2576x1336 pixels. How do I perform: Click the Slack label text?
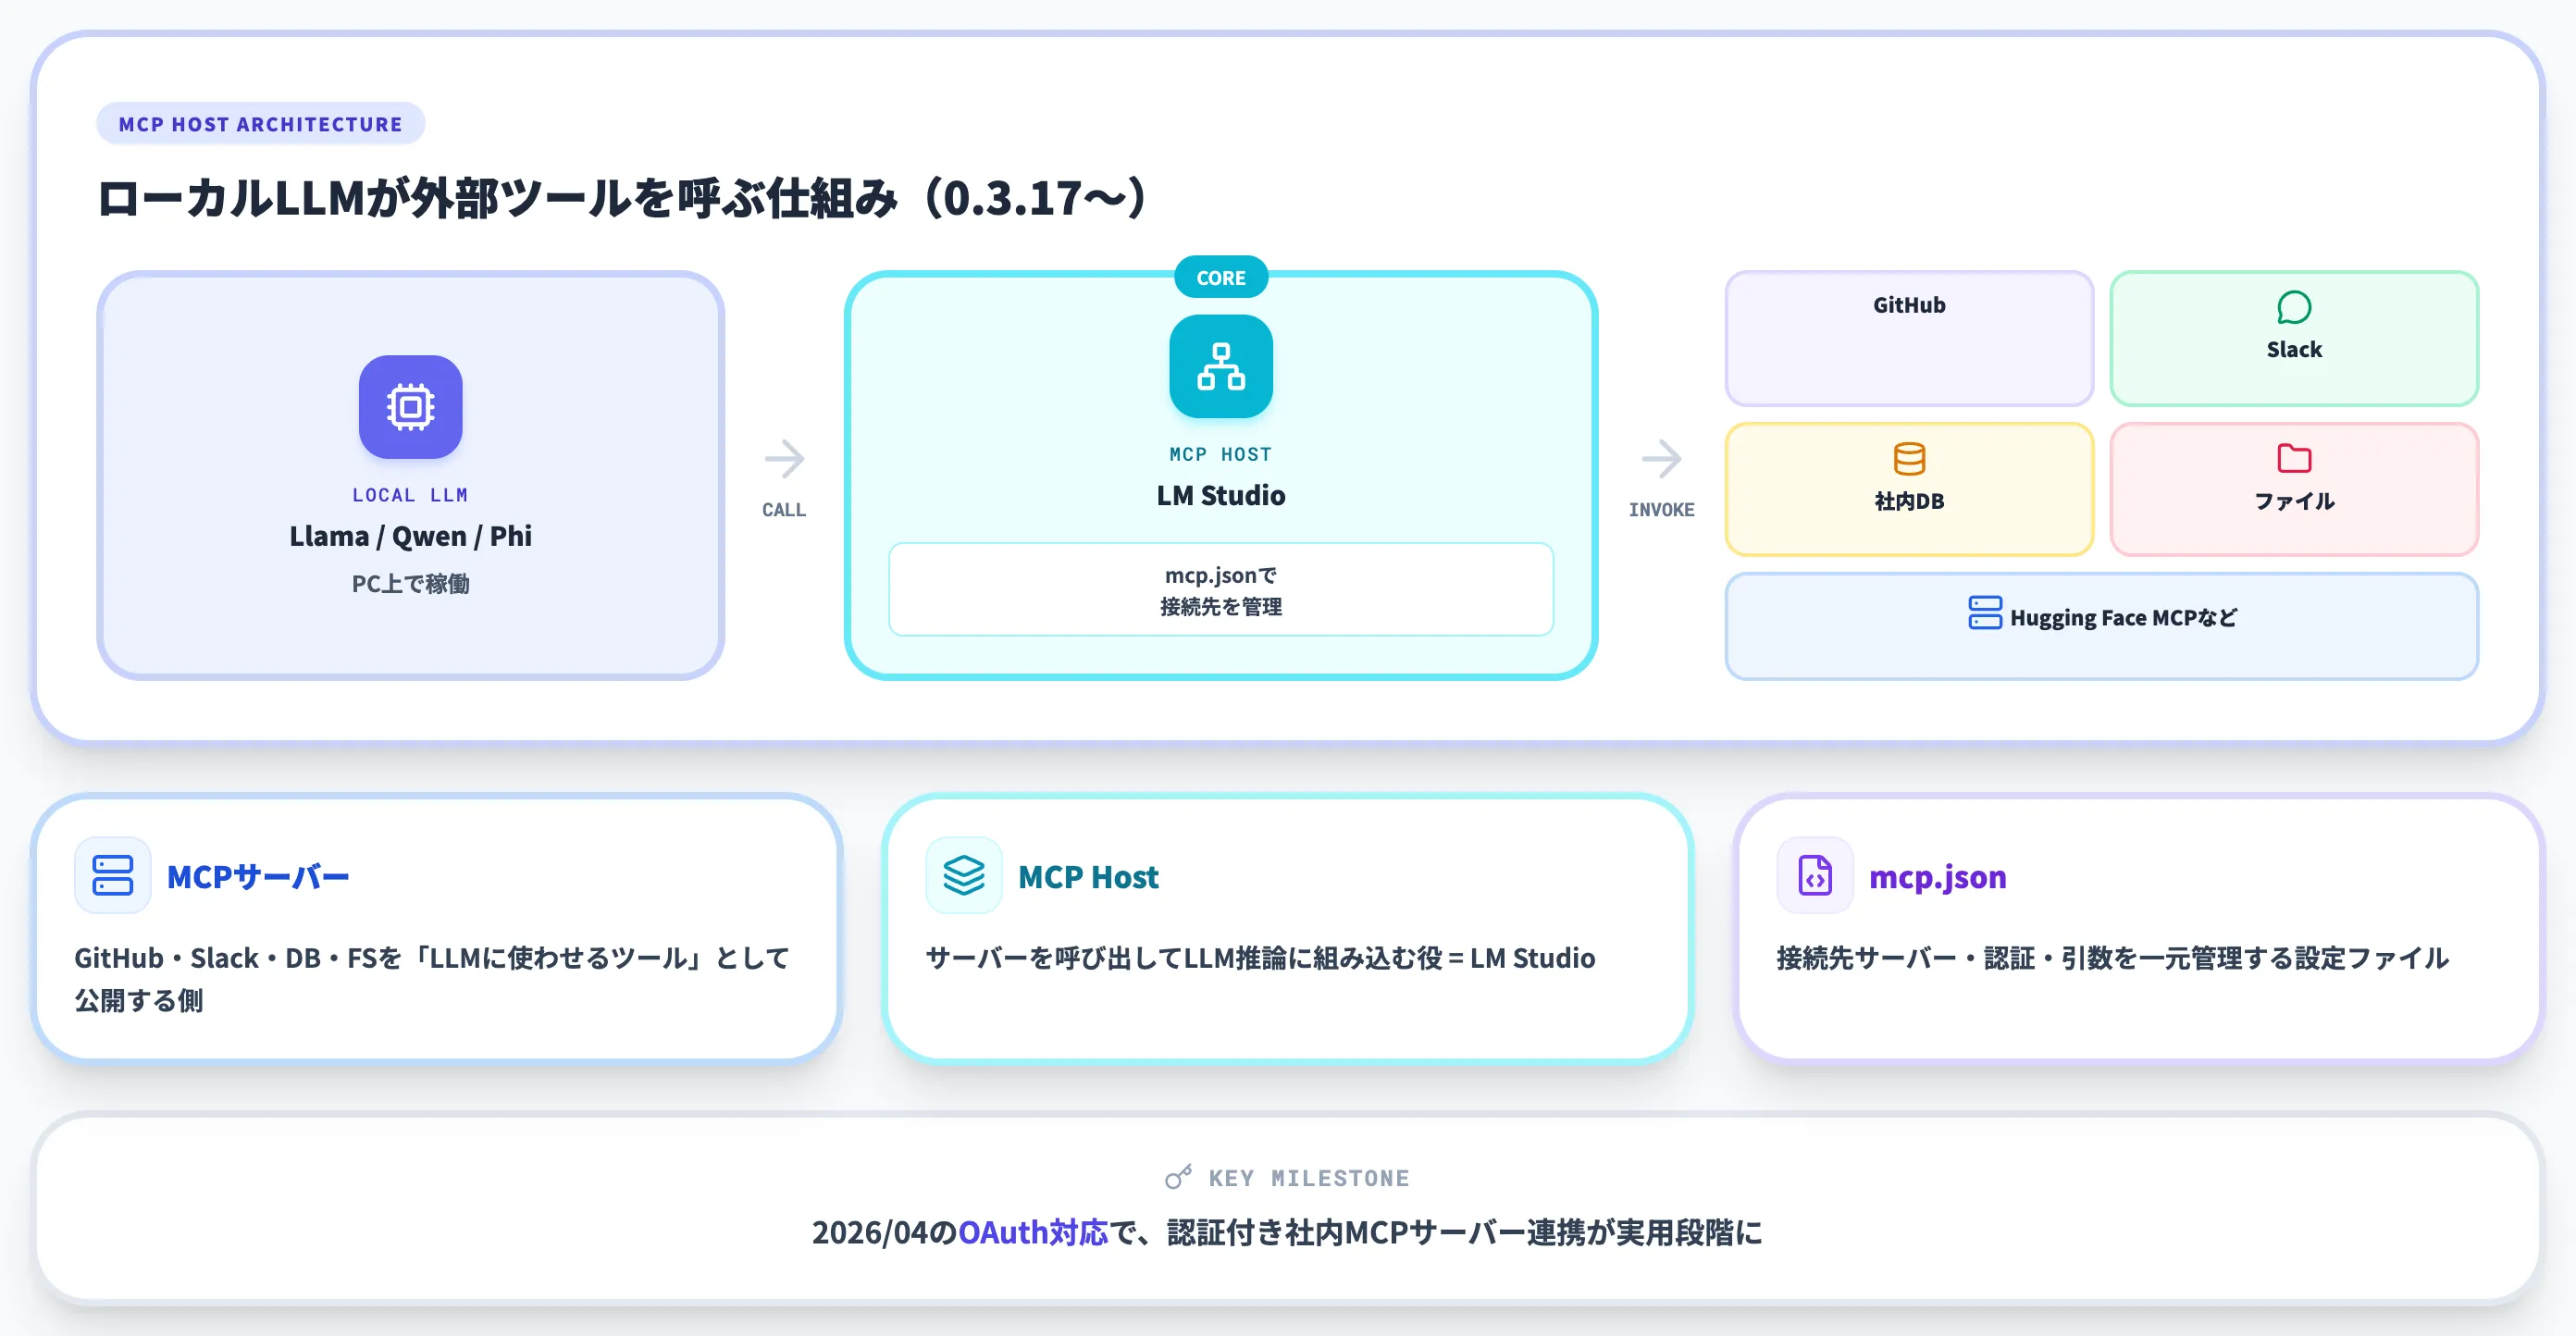click(x=2294, y=349)
